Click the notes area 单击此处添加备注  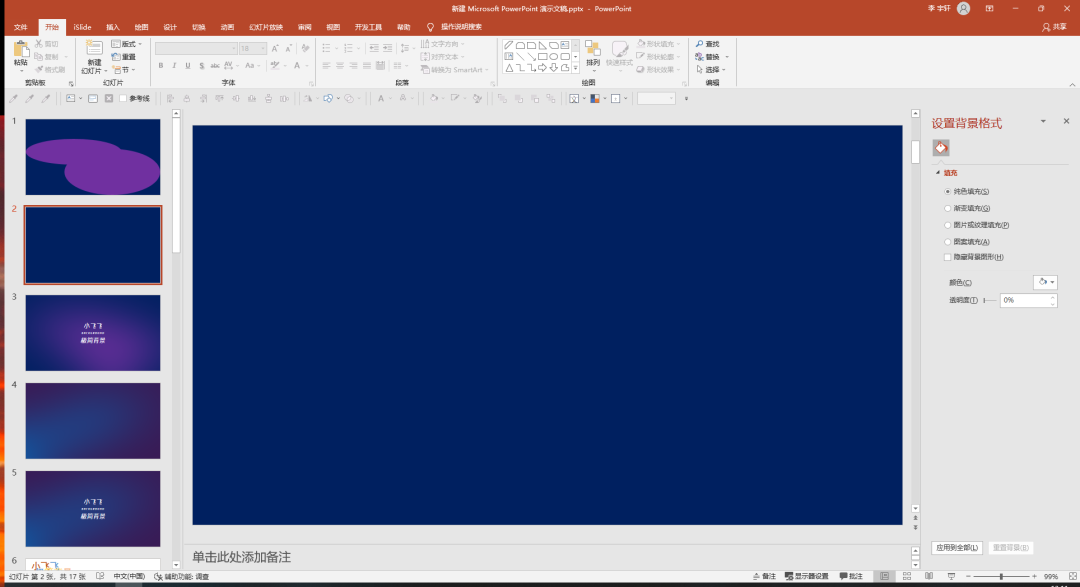pos(241,557)
